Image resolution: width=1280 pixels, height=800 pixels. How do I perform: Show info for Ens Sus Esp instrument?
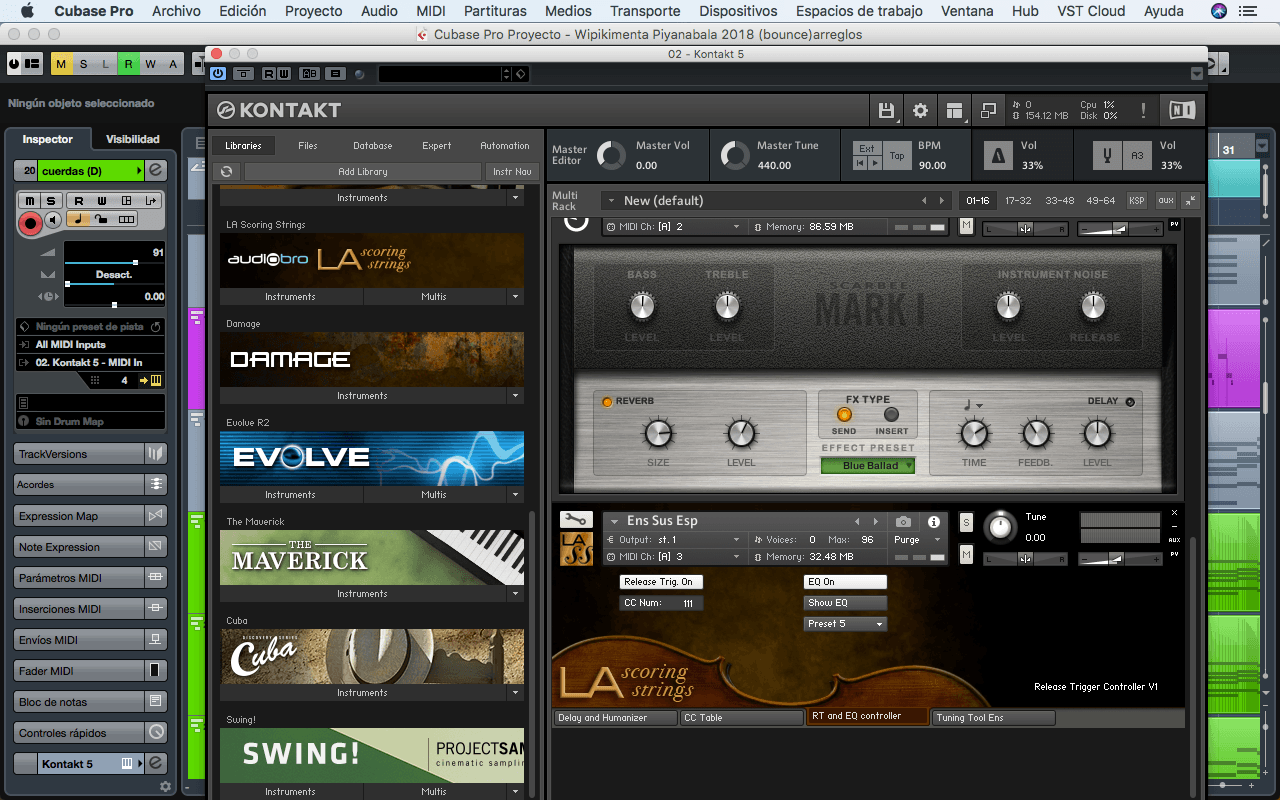[x=934, y=521]
